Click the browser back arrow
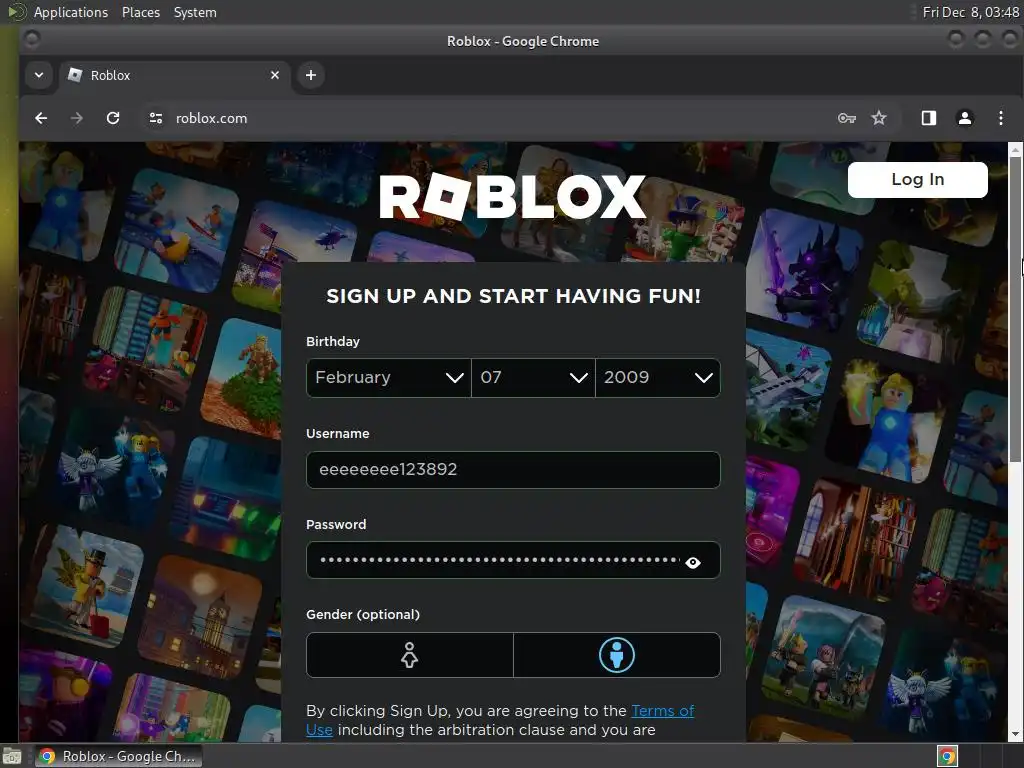Screen dimensions: 1024x768 41,118
